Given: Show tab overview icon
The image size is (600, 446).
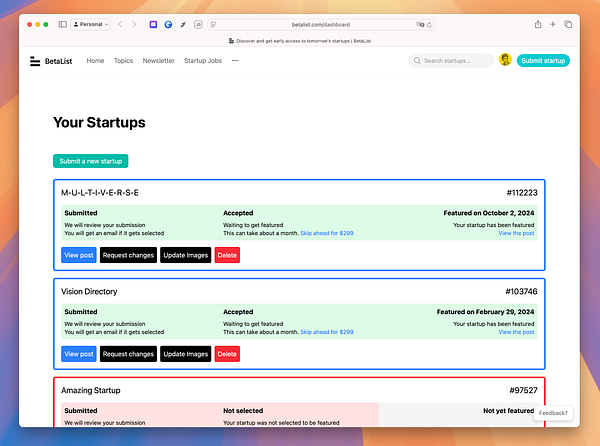Looking at the screenshot, I should pos(568,24).
